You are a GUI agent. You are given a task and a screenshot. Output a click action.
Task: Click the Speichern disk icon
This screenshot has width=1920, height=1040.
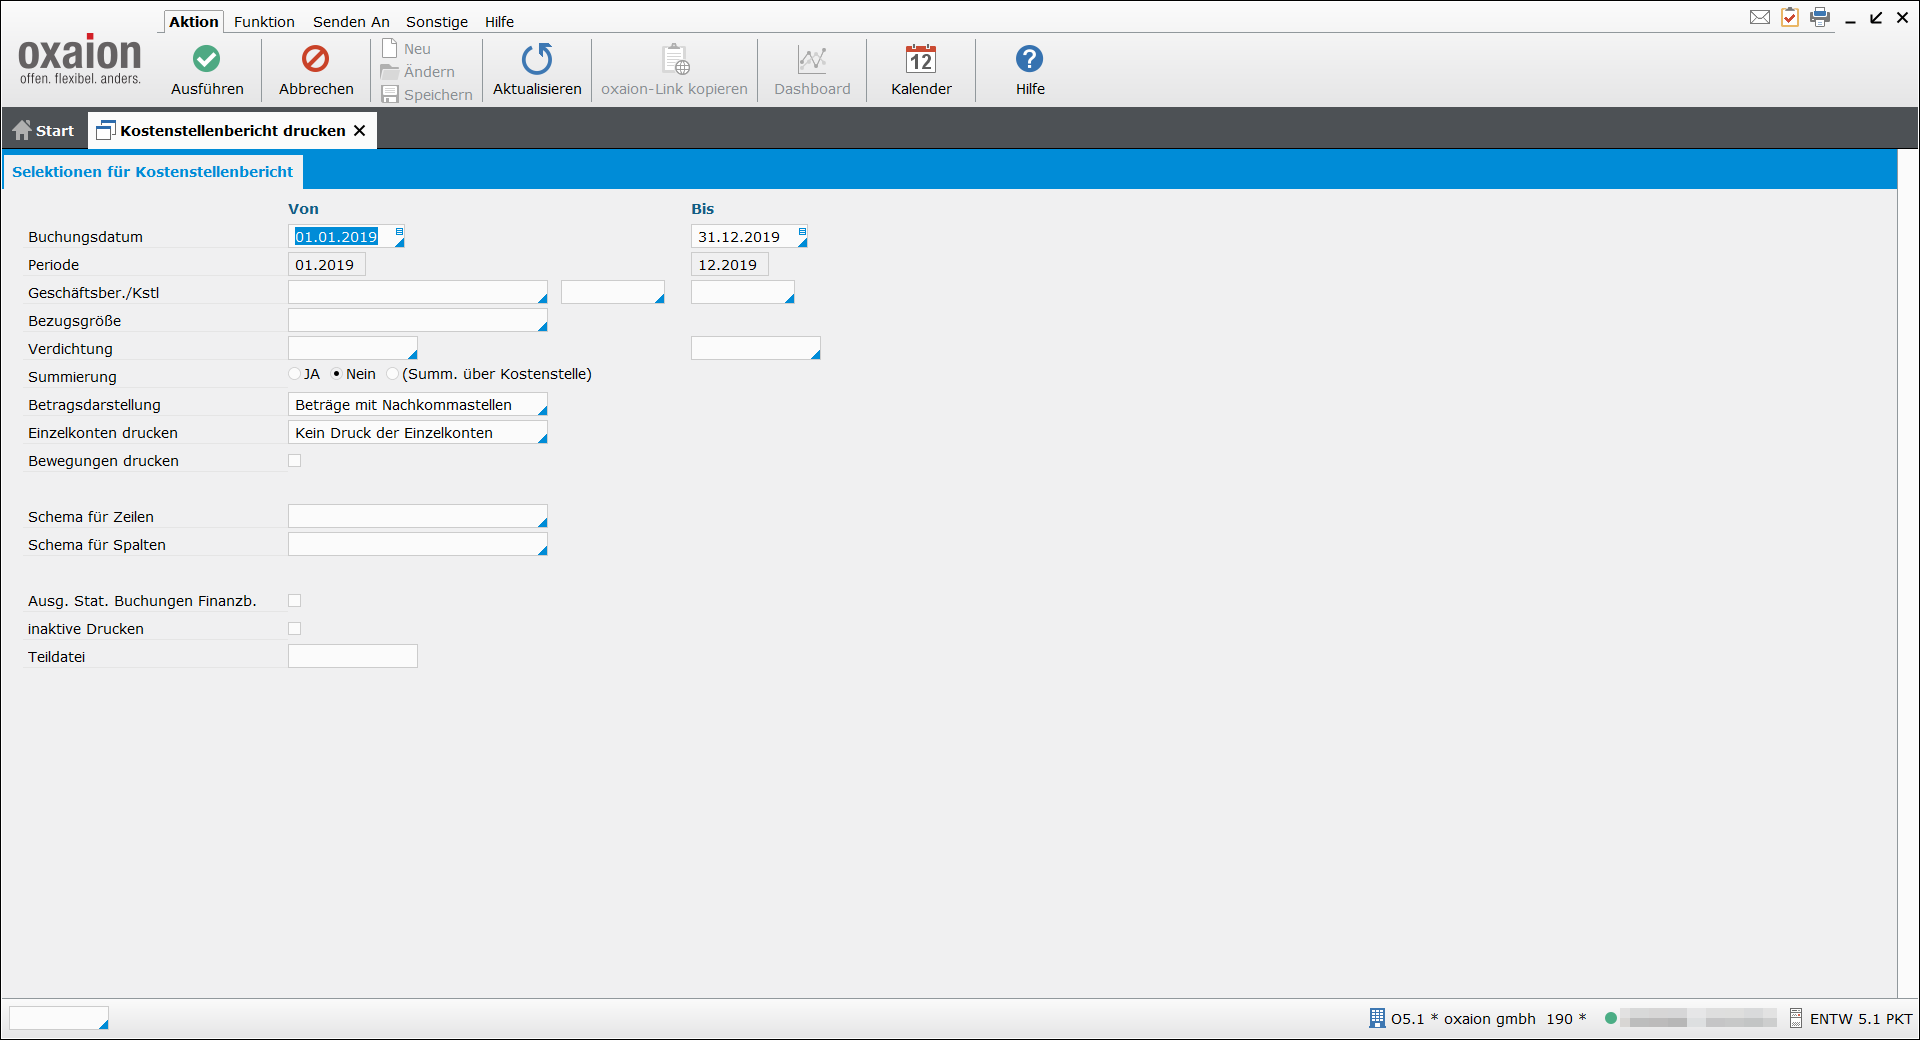[390, 95]
